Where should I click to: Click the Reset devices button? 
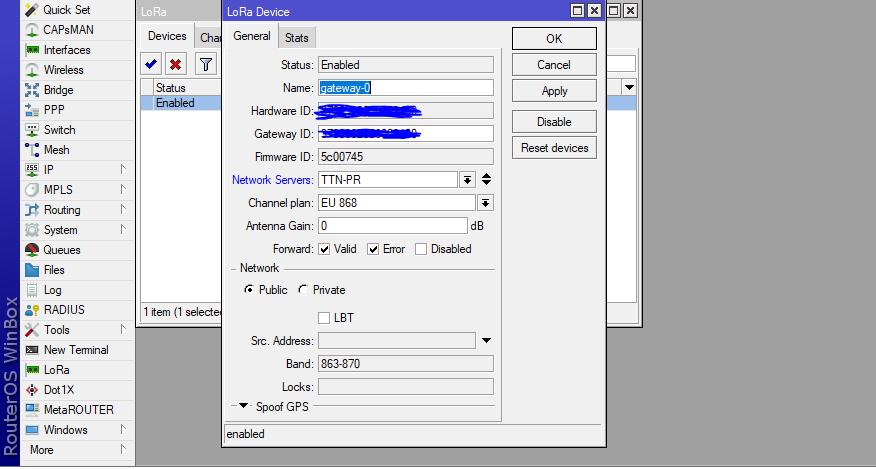click(554, 148)
